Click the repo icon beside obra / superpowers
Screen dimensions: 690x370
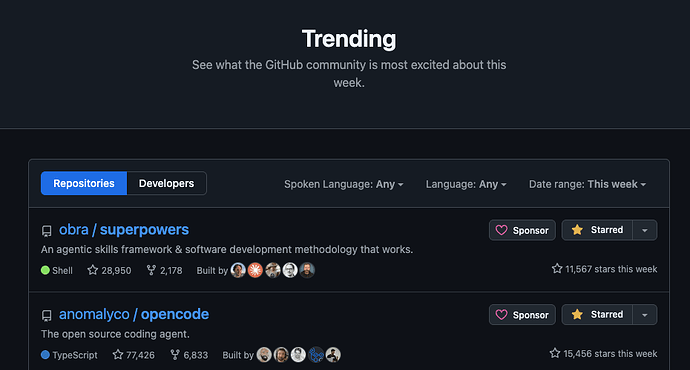tap(47, 231)
